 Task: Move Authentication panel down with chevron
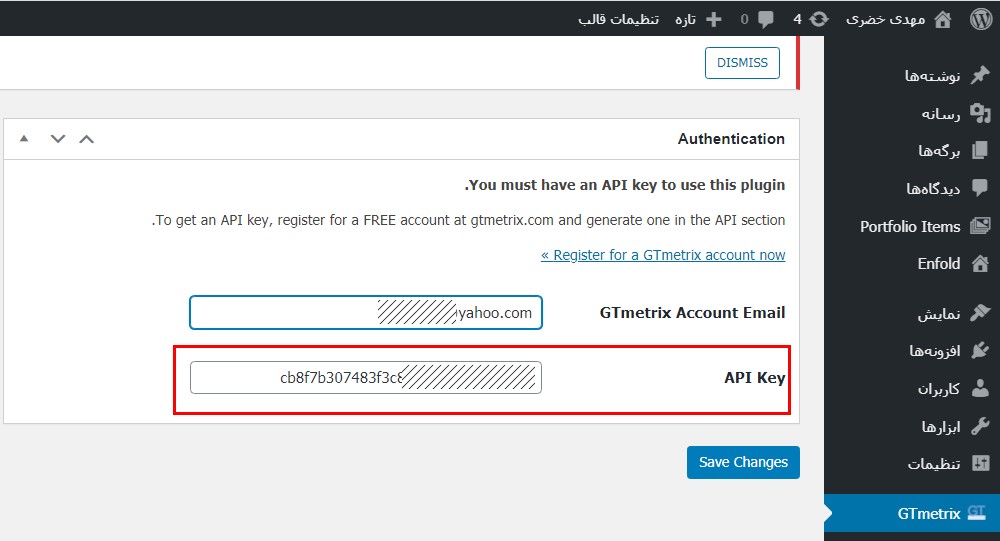[x=58, y=139]
